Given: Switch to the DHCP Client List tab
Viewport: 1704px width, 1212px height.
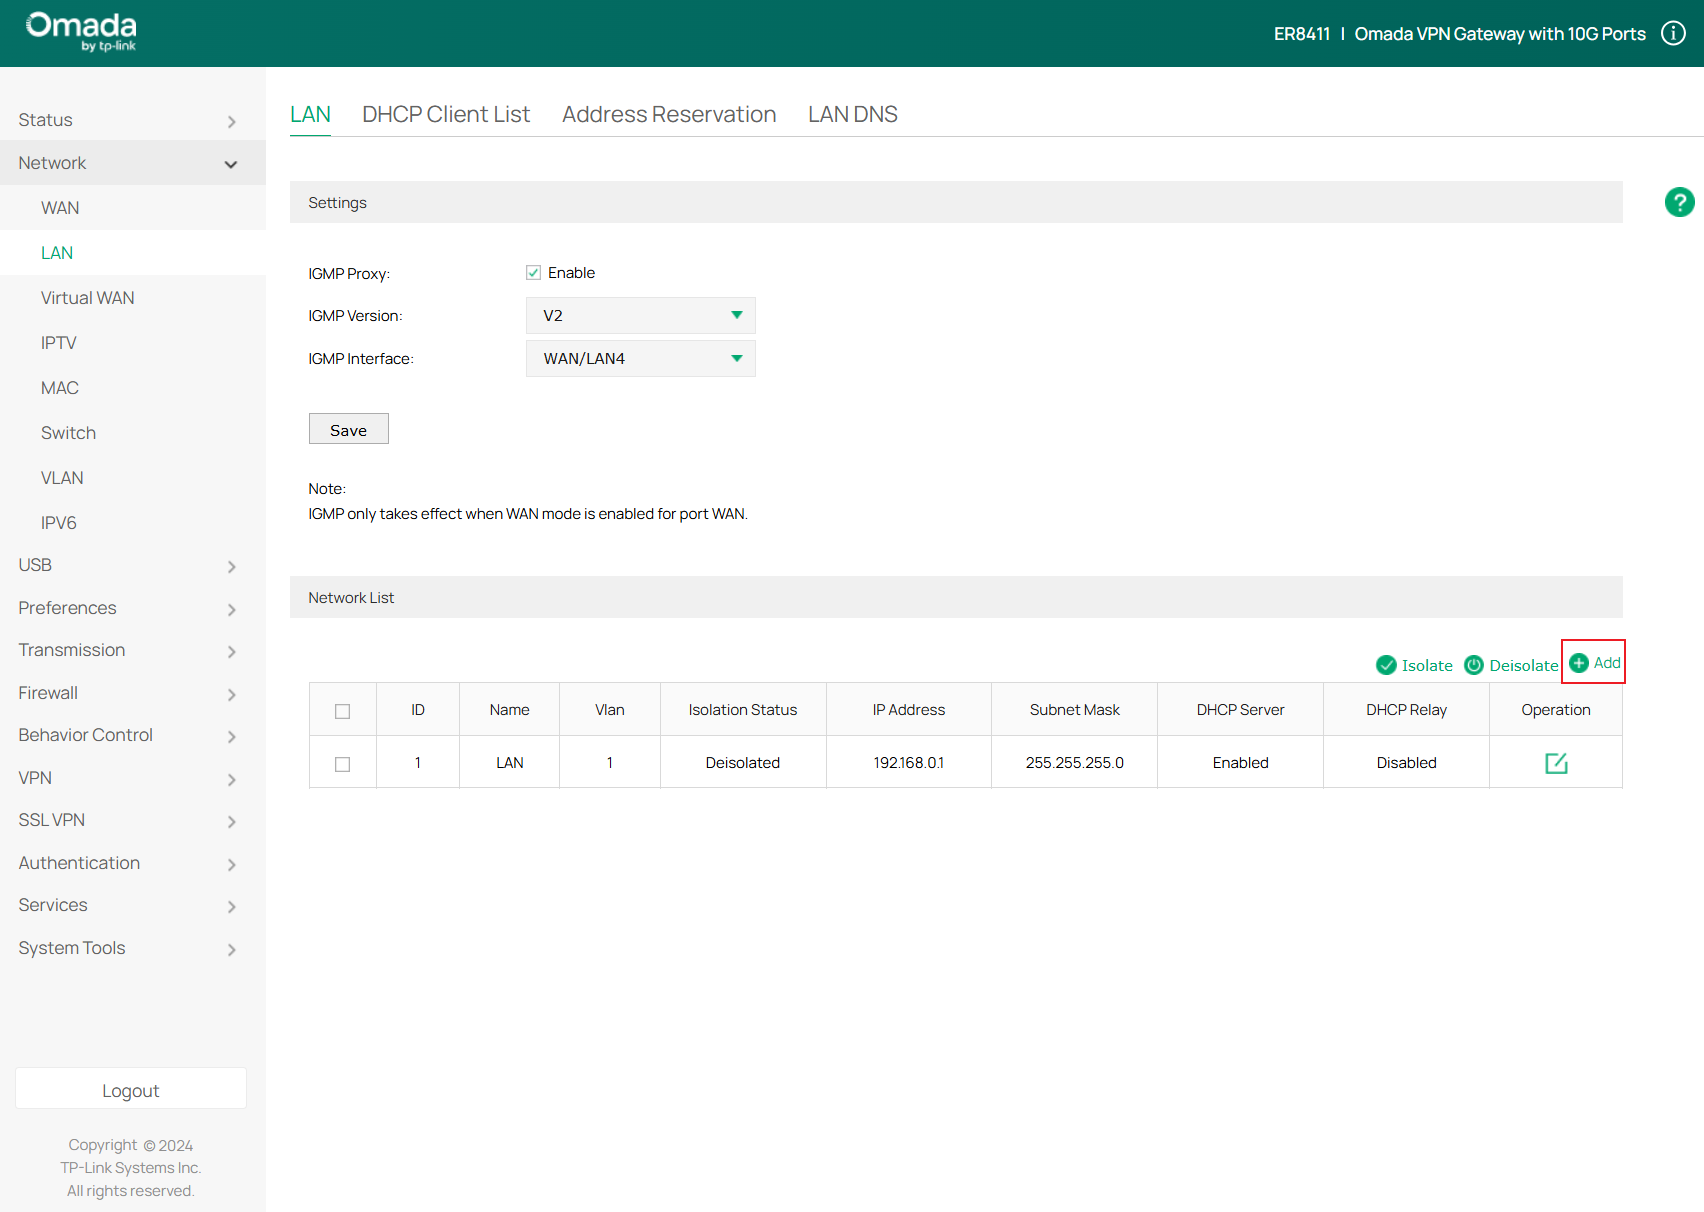Looking at the screenshot, I should [x=446, y=114].
